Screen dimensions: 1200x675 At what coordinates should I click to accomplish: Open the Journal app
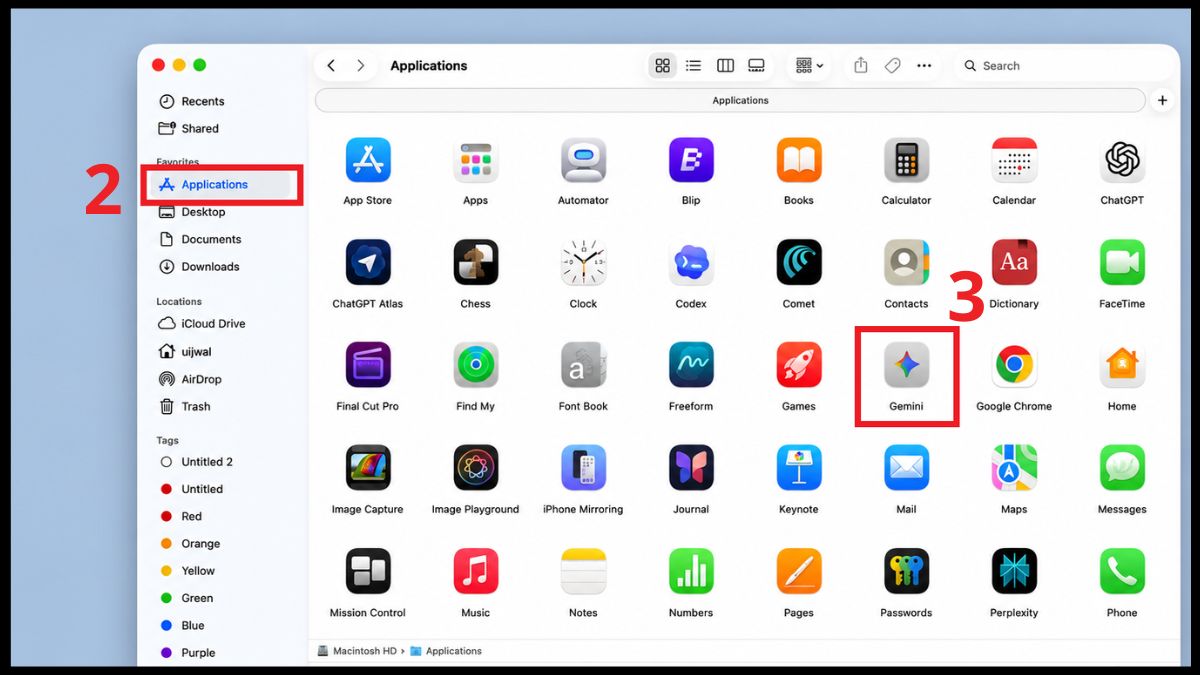(691, 469)
